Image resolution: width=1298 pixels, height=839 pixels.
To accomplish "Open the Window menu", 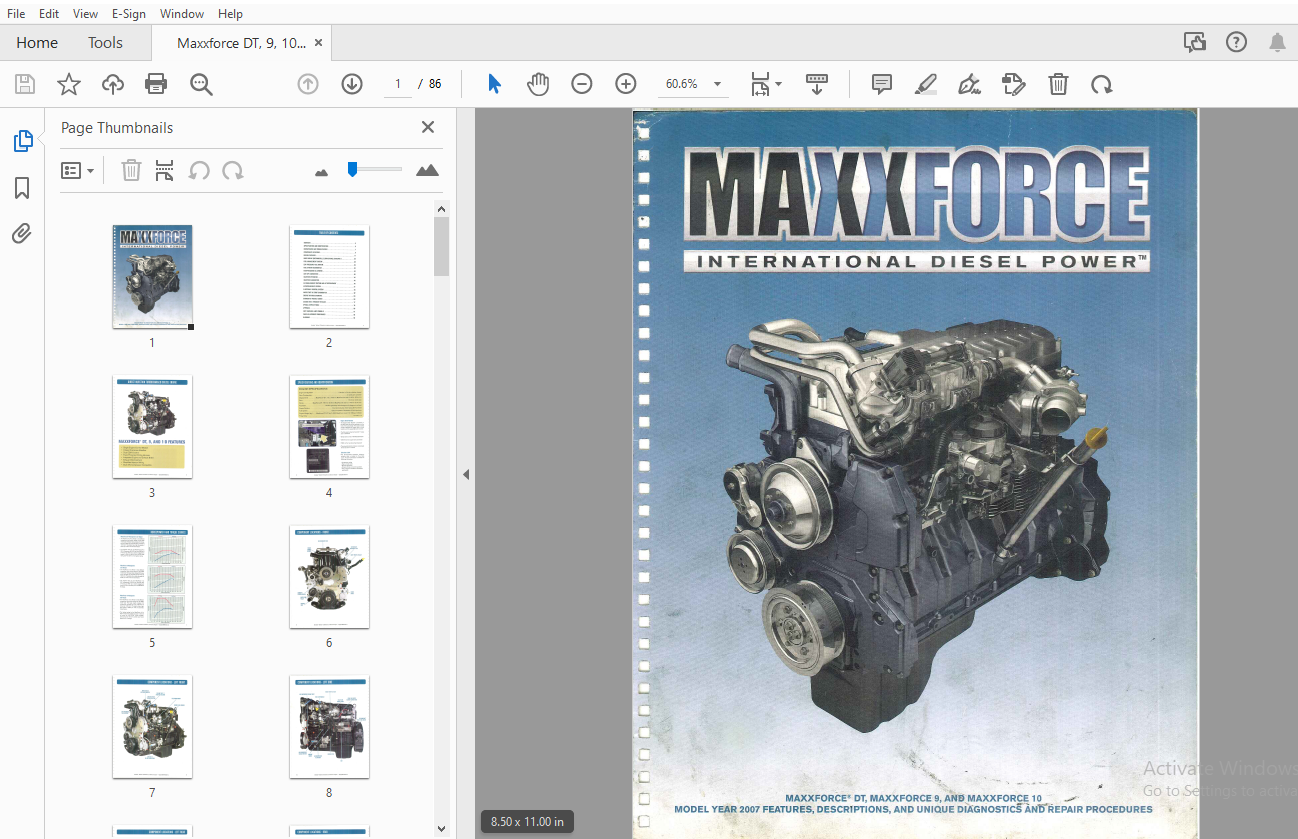I will point(182,14).
